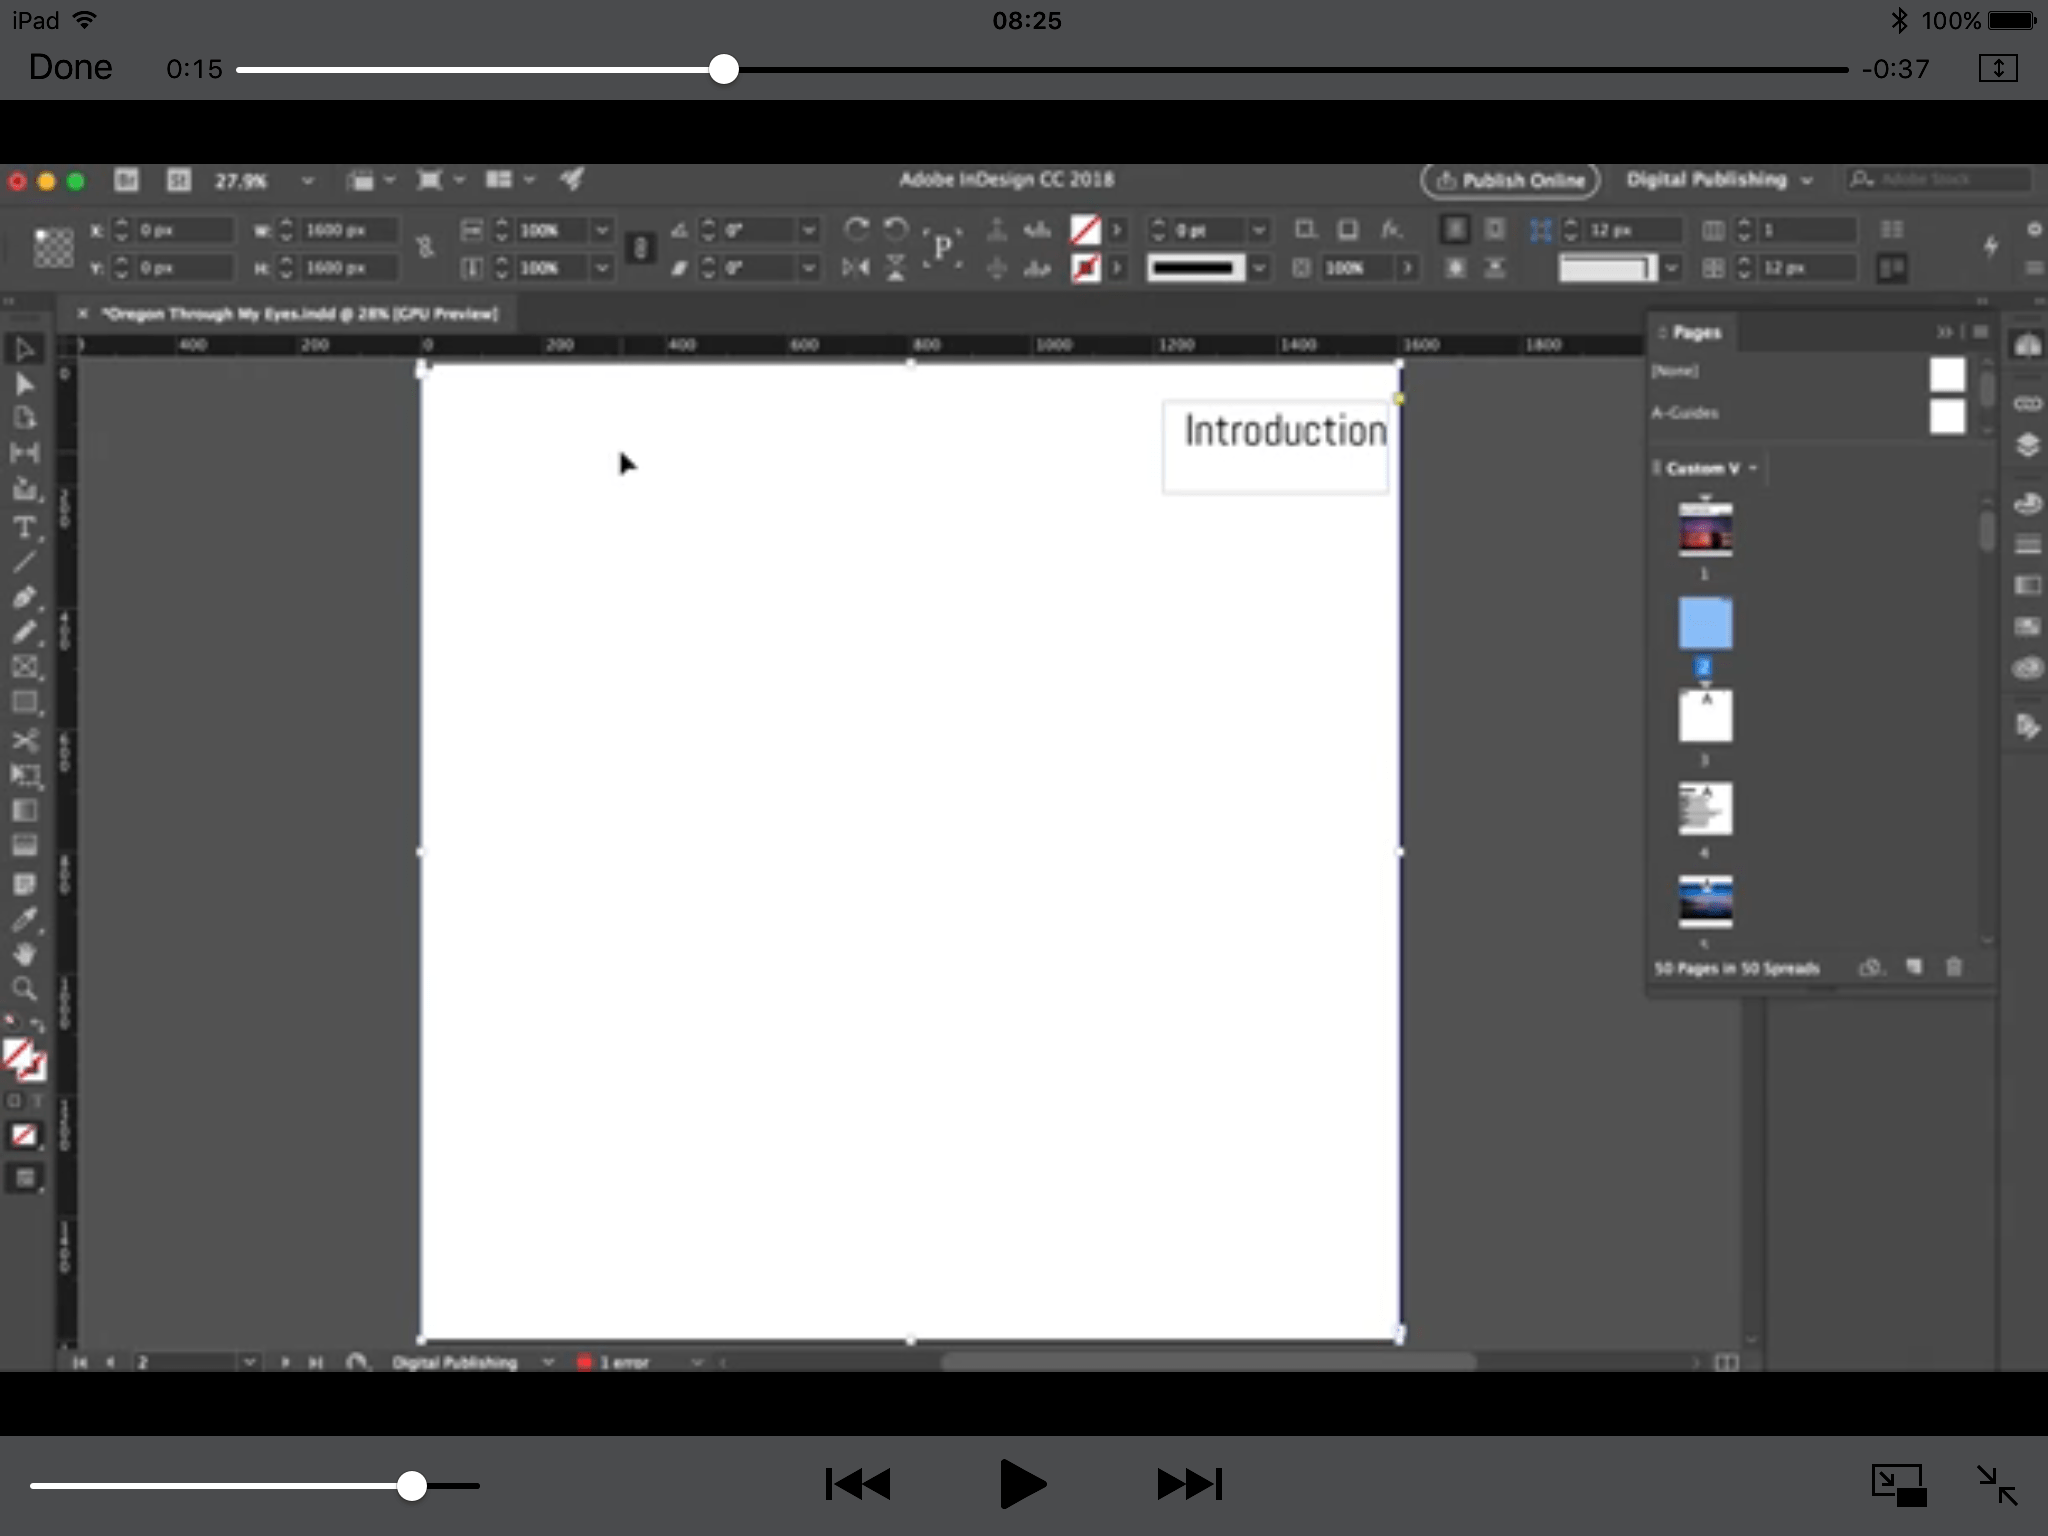
Task: Create a new page in the Pages panel
Action: (x=1916, y=967)
